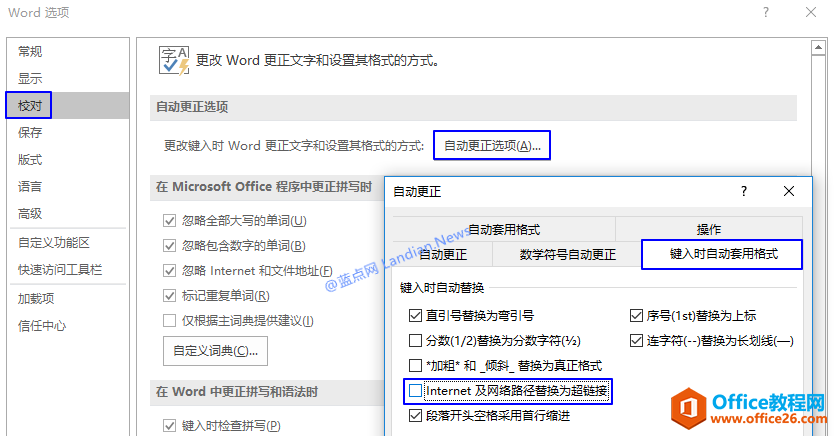The image size is (834, 436).
Task: Toggle 直引号替换为弯引号 checkbox
Action: (x=415, y=316)
